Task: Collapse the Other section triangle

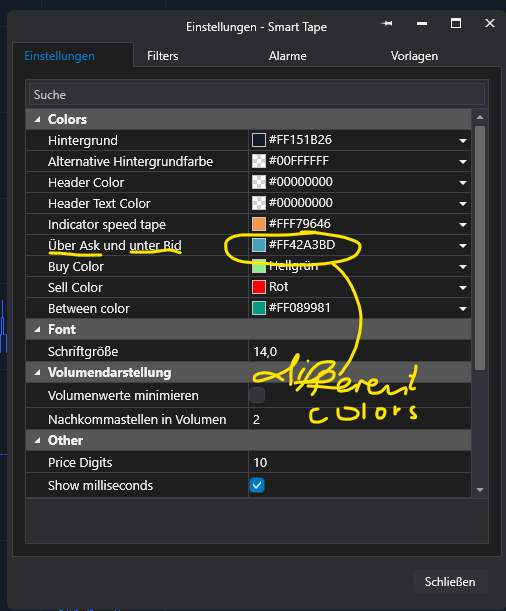Action: click(x=37, y=441)
